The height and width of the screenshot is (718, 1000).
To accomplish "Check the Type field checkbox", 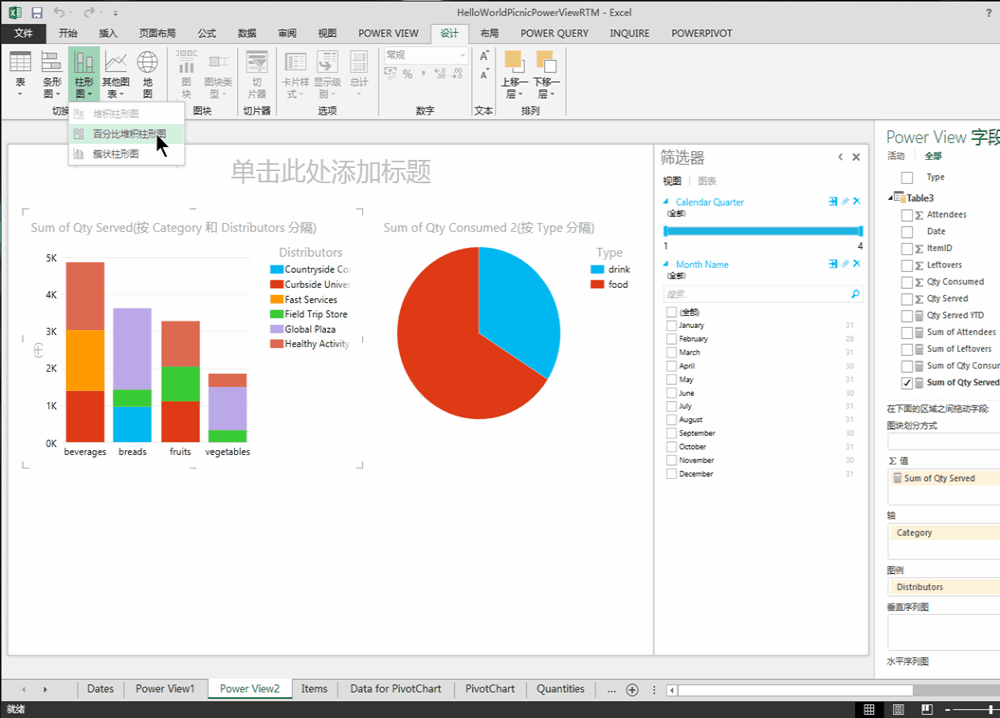I will click(907, 177).
